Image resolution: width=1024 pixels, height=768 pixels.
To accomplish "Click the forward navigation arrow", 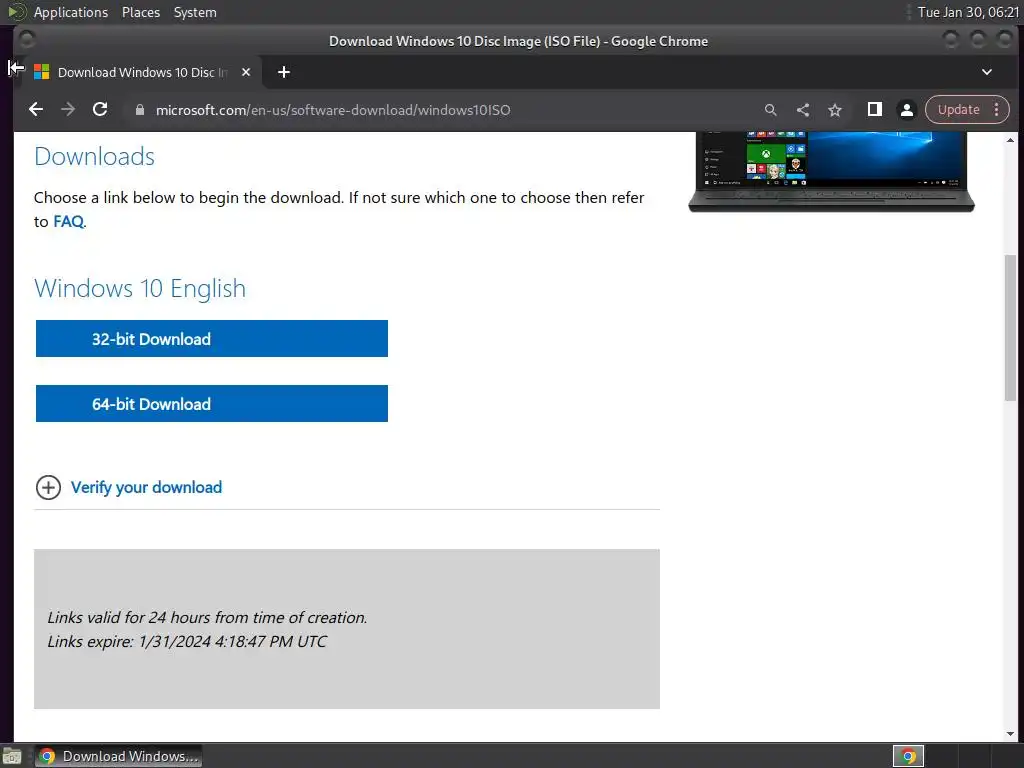I will click(x=68, y=110).
